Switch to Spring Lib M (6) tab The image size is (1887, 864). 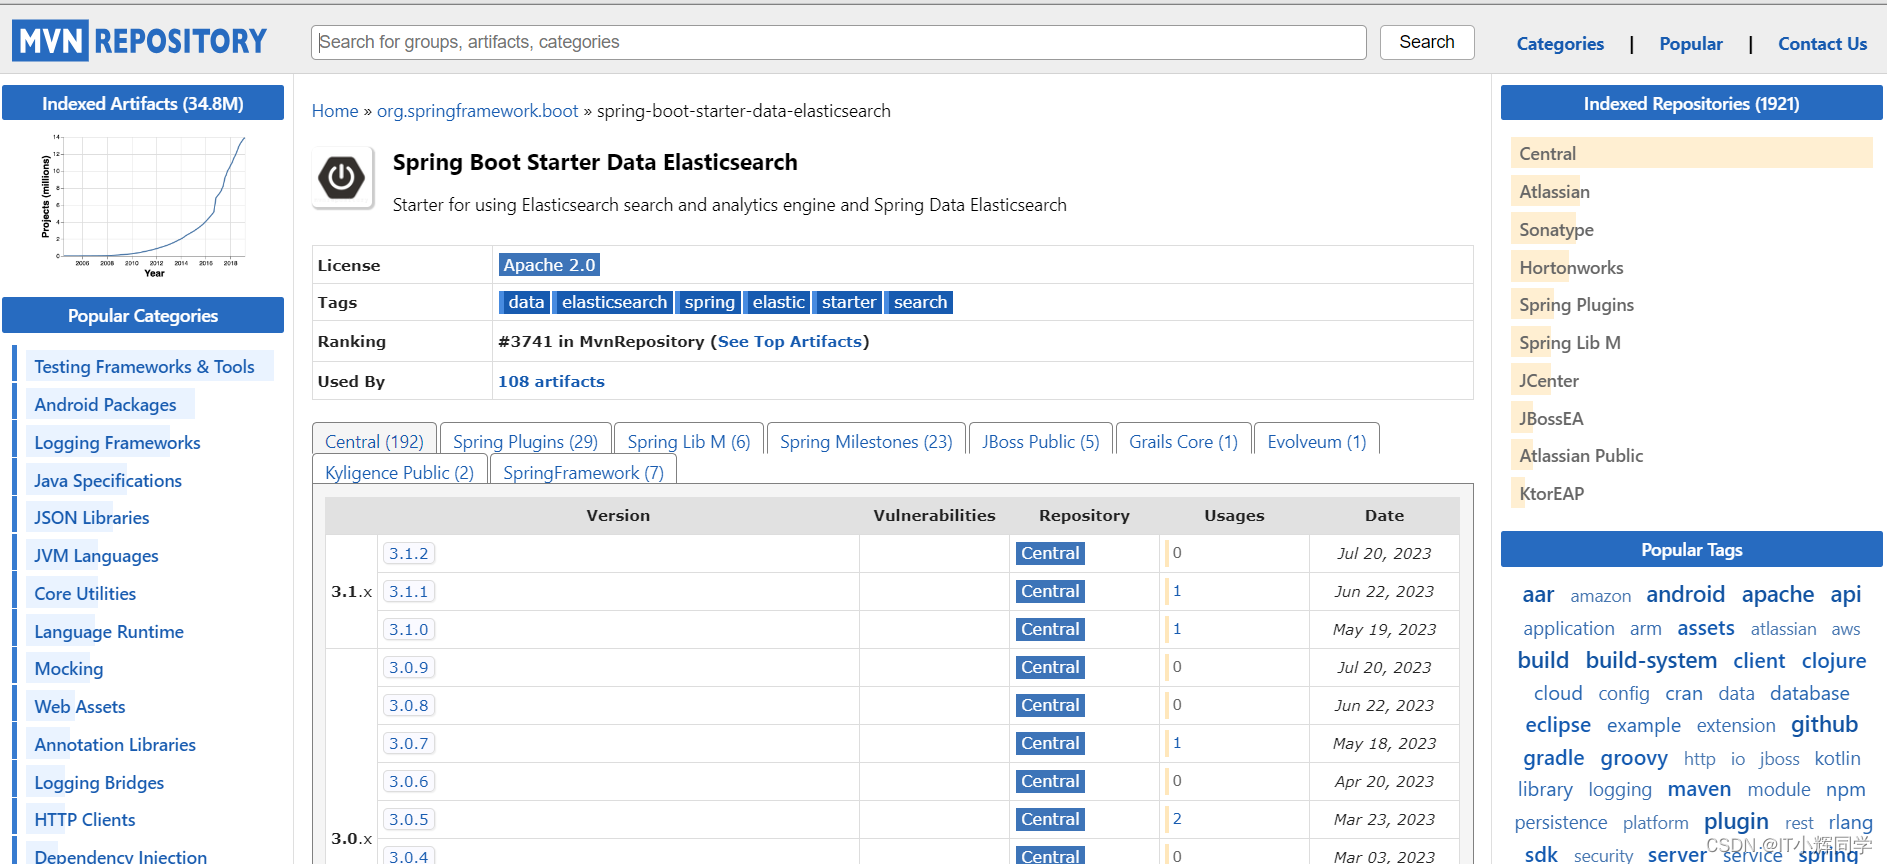click(x=688, y=441)
